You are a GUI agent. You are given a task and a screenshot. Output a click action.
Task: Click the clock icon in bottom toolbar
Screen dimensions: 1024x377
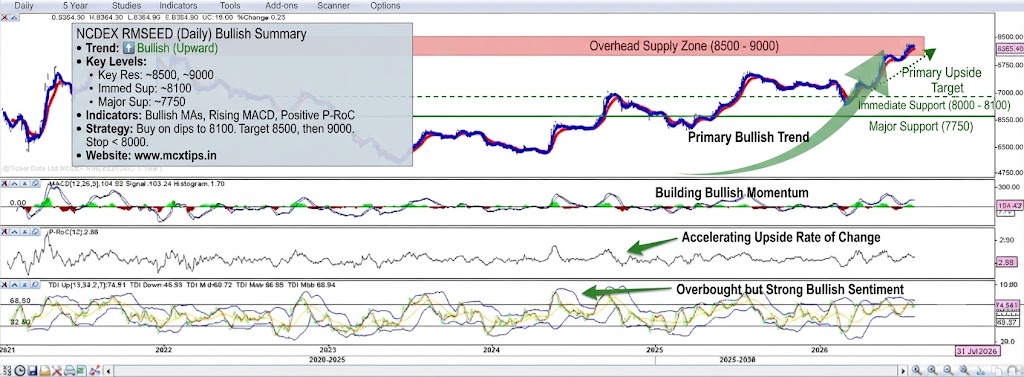click(20, 370)
